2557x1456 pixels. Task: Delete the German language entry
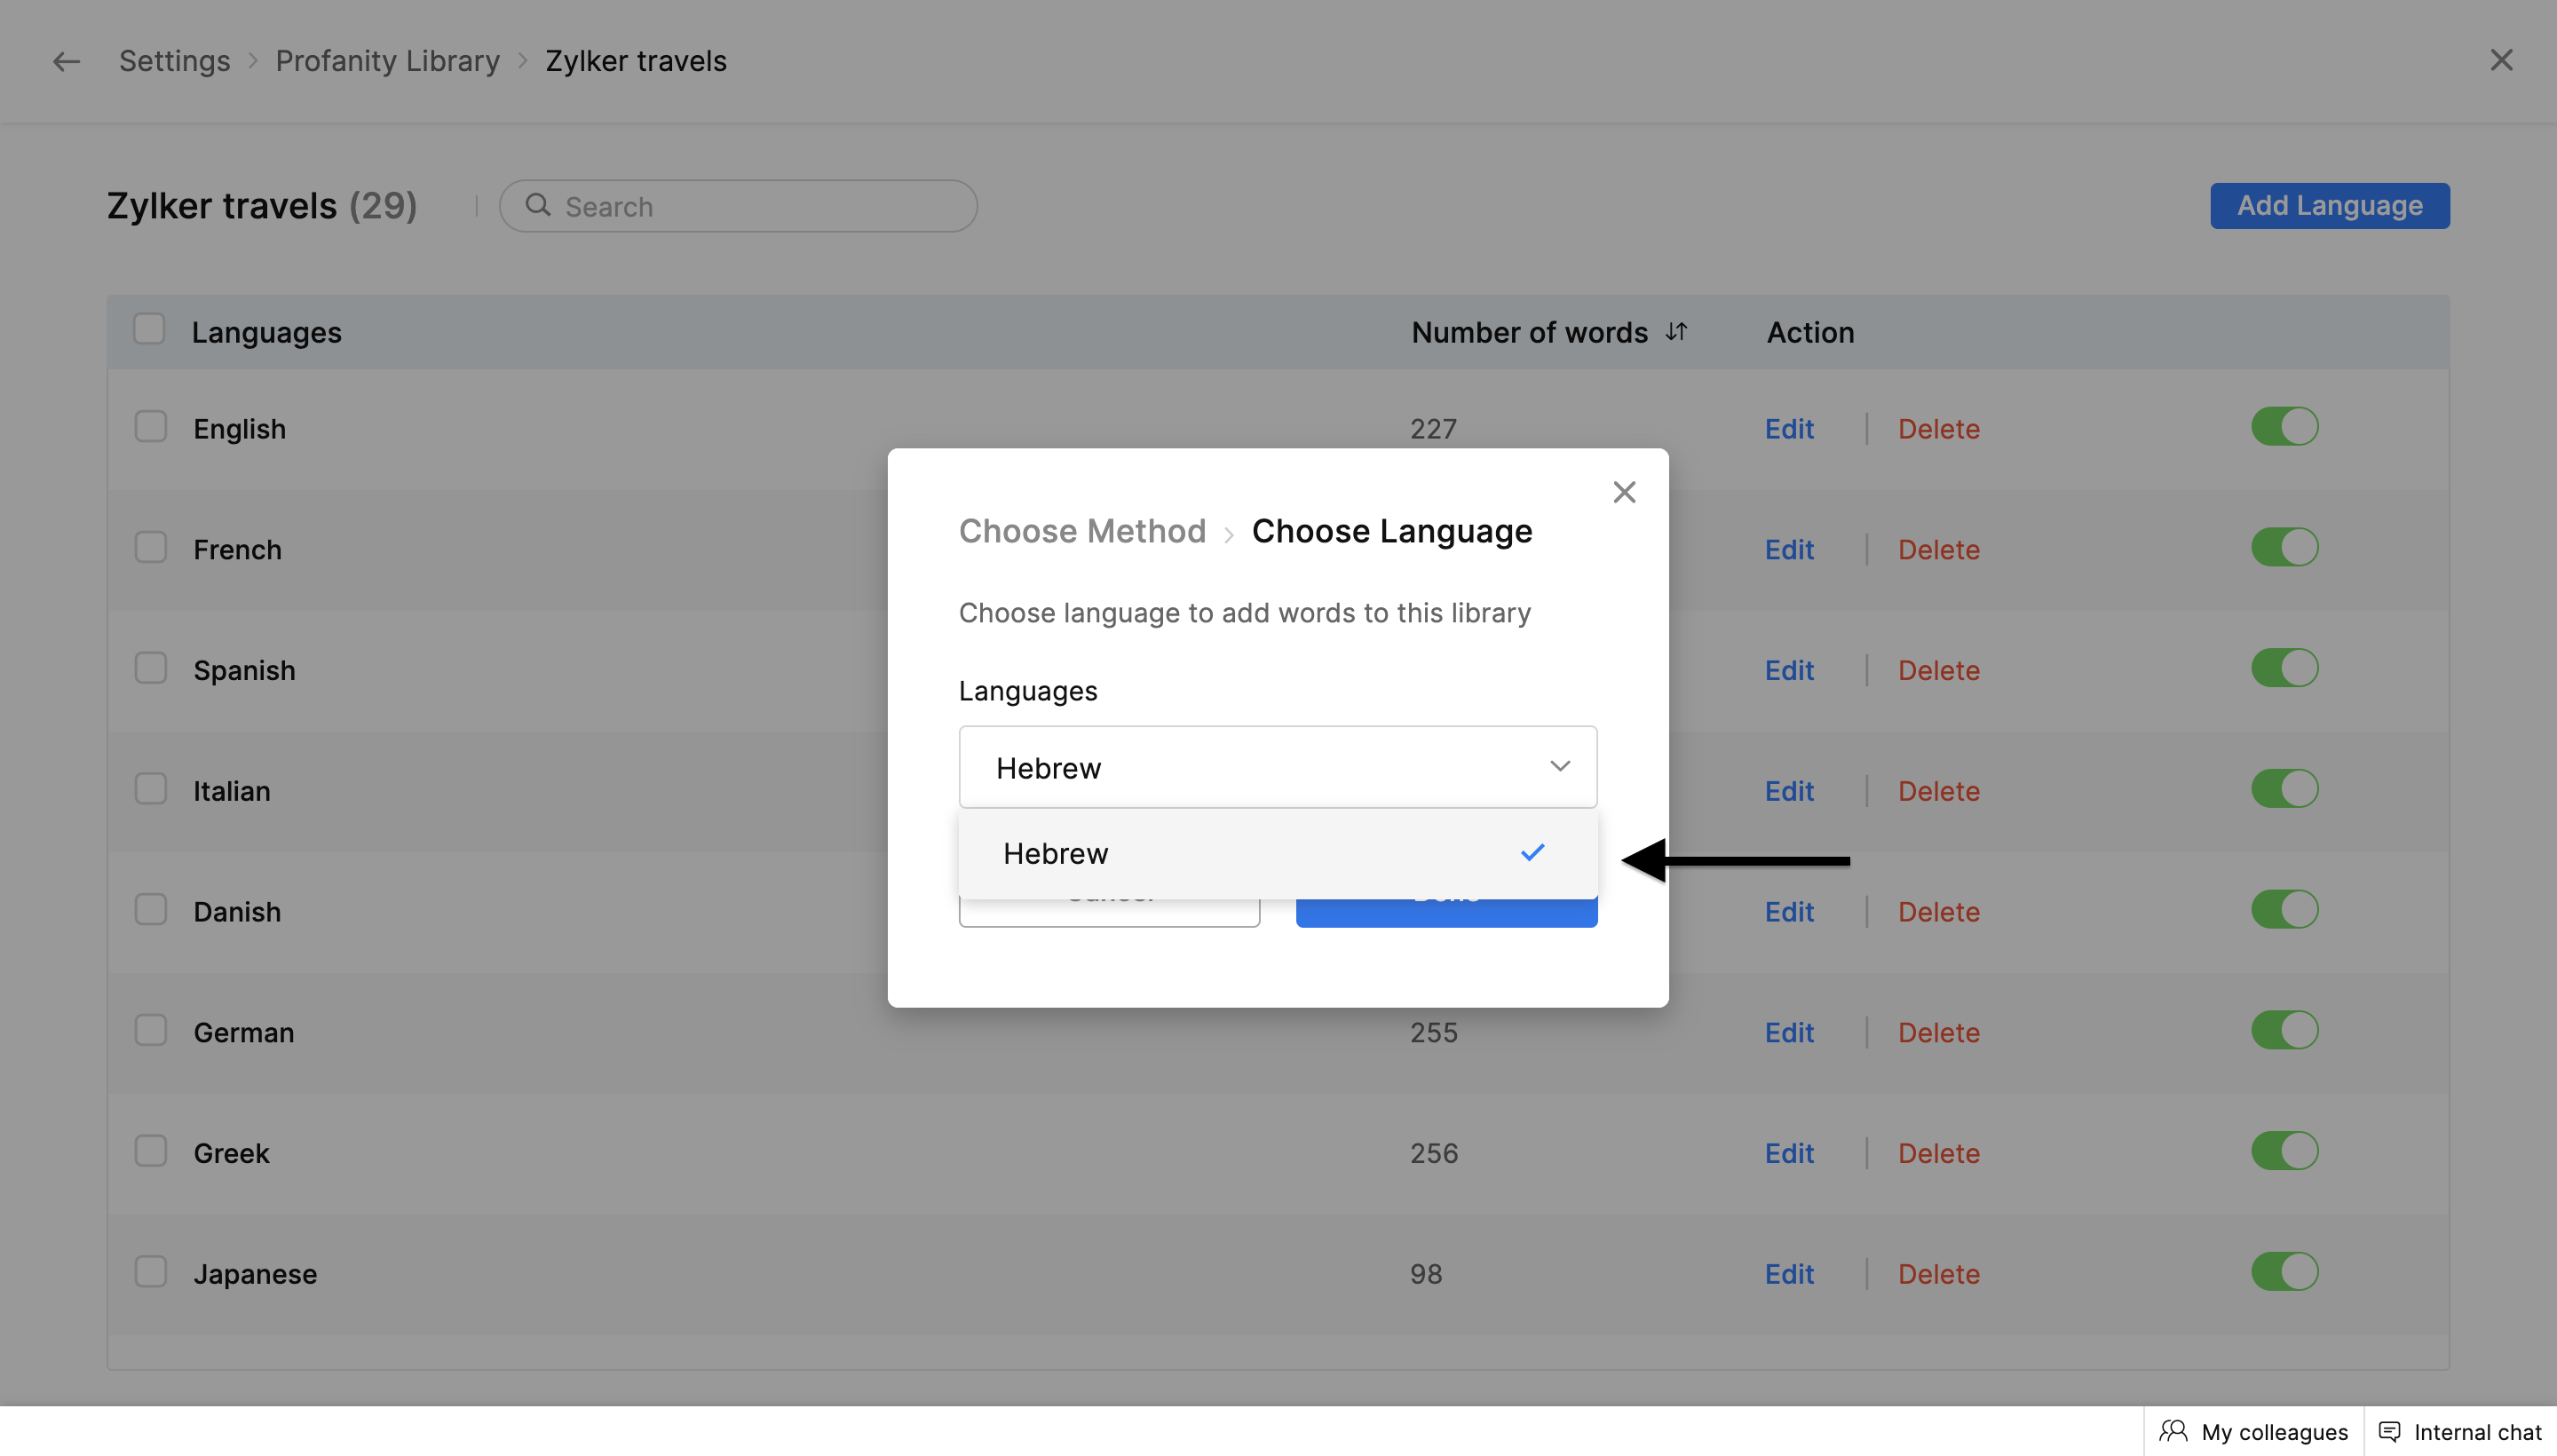tap(1938, 1032)
